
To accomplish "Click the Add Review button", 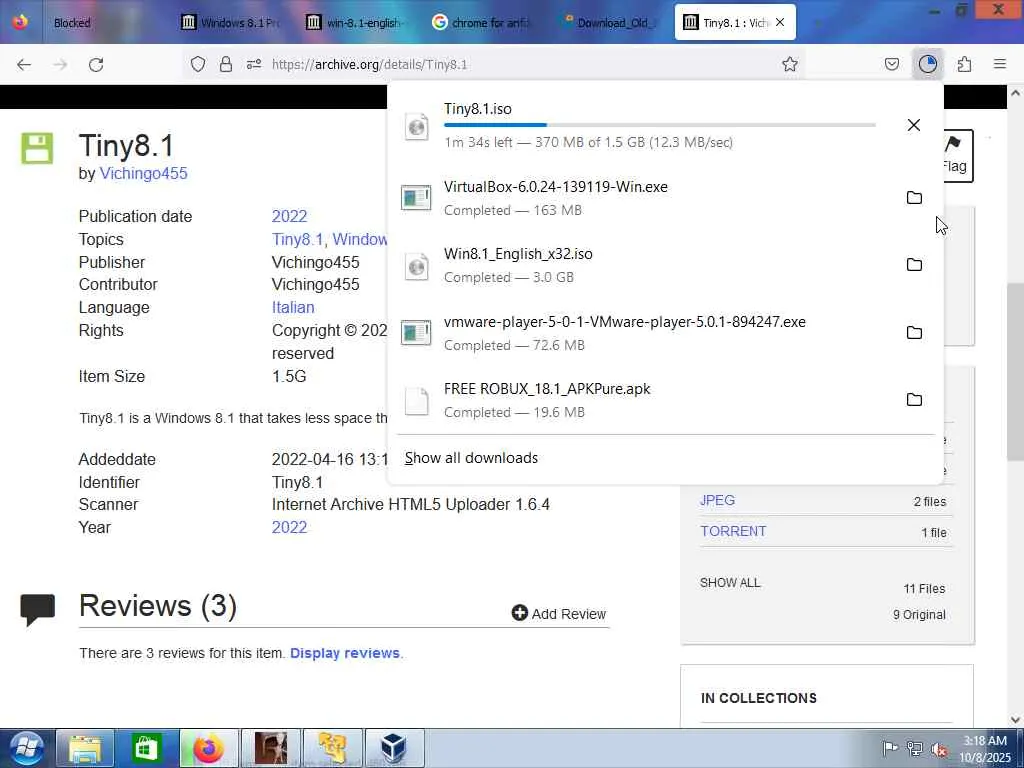I will tap(559, 613).
